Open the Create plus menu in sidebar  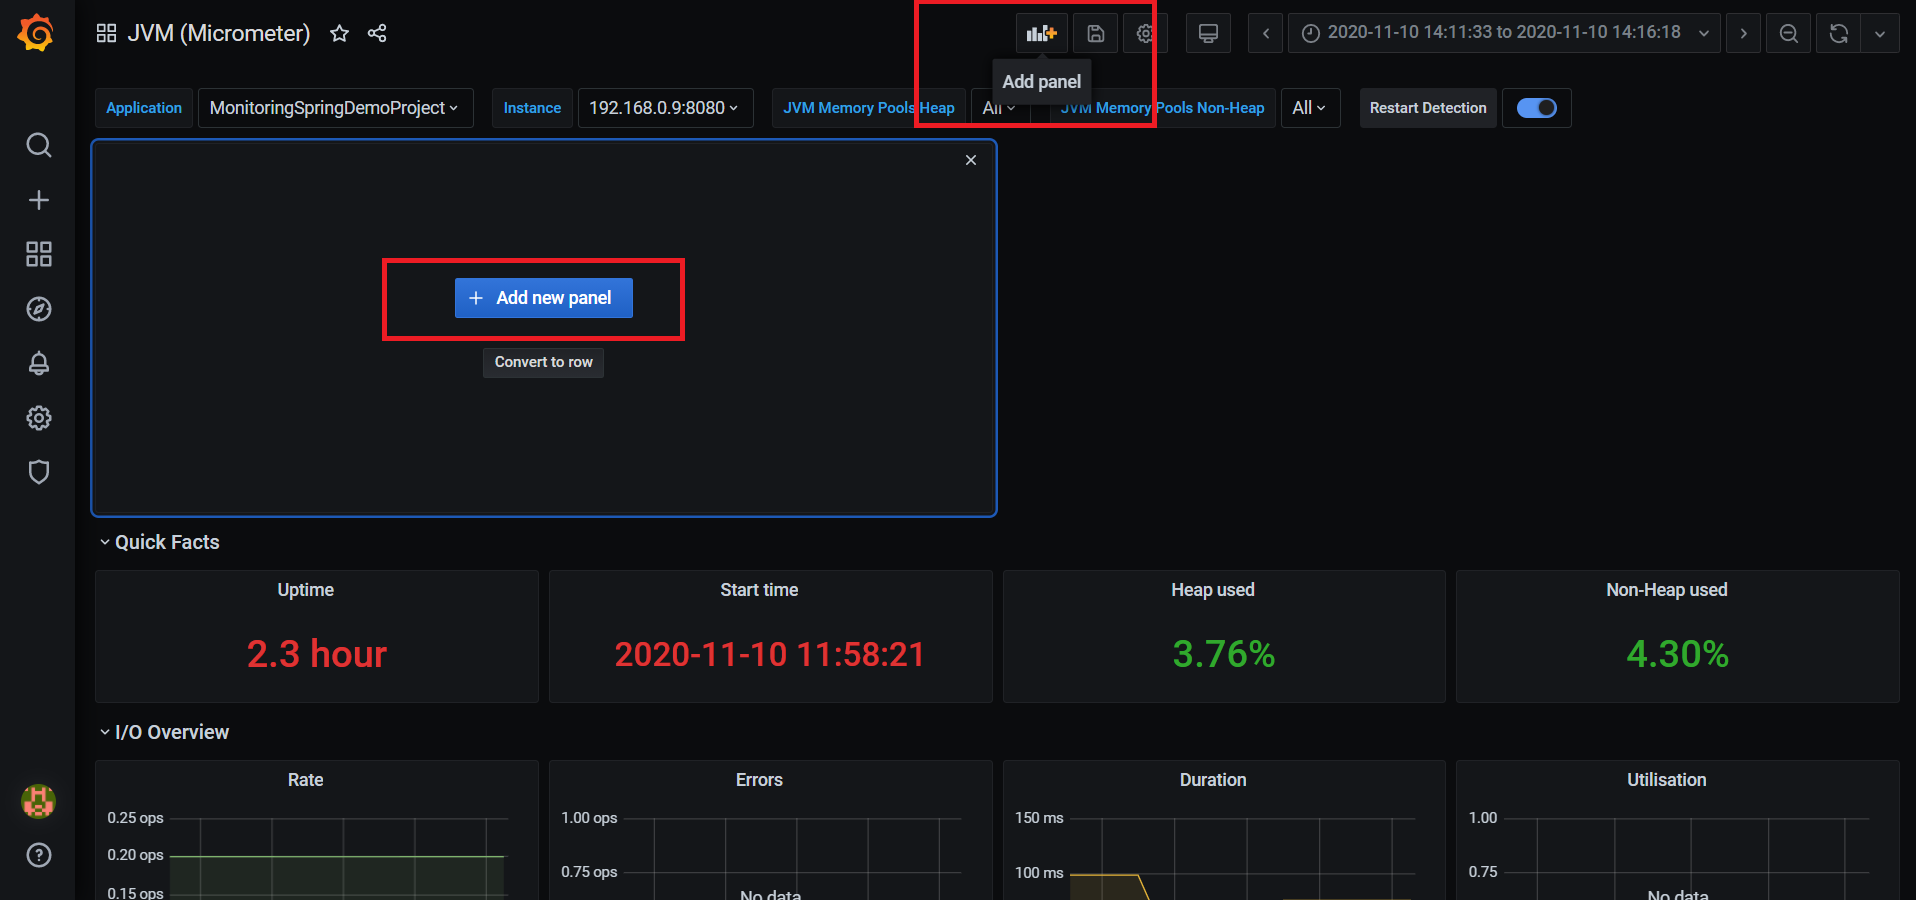[38, 200]
